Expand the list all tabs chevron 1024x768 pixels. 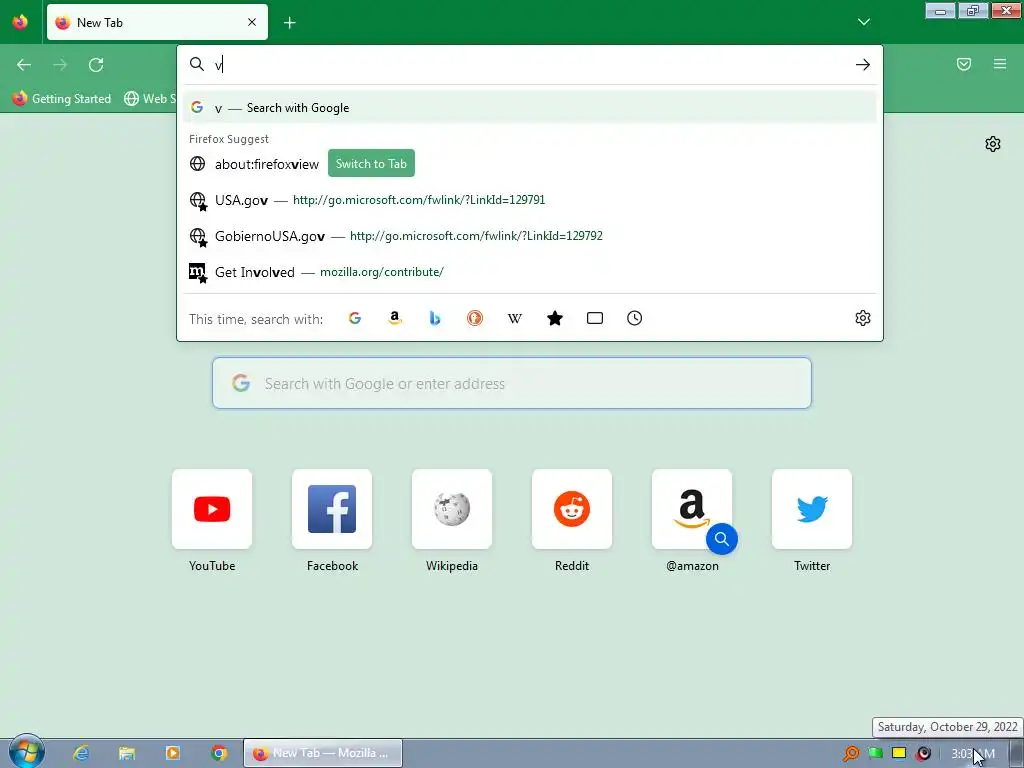[x=863, y=22]
